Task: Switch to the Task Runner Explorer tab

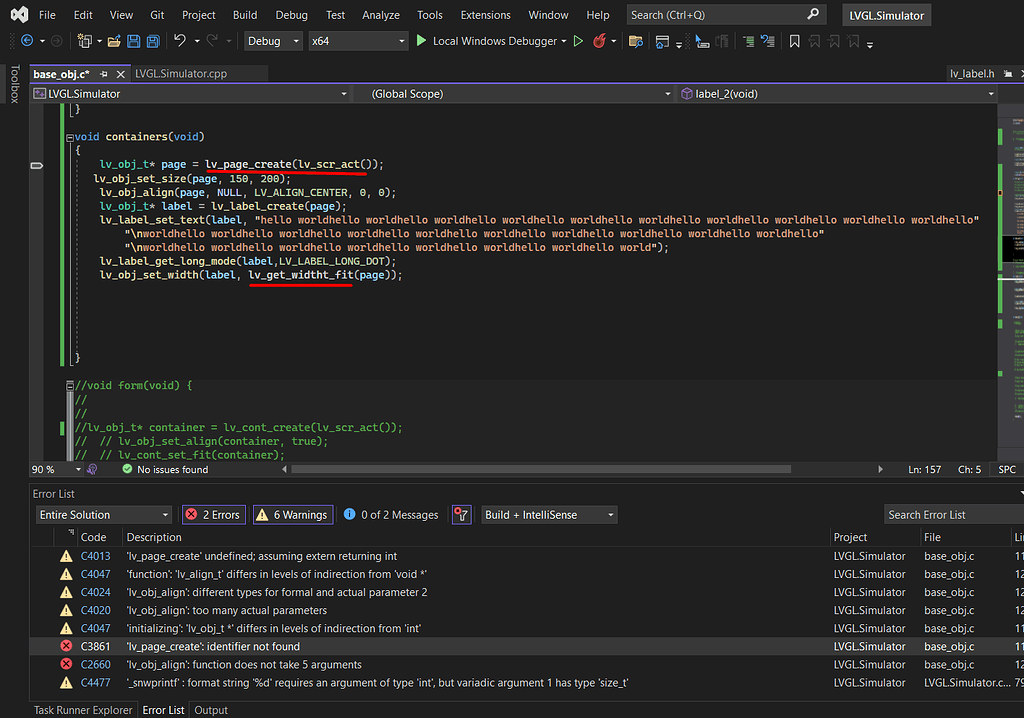Action: point(83,710)
